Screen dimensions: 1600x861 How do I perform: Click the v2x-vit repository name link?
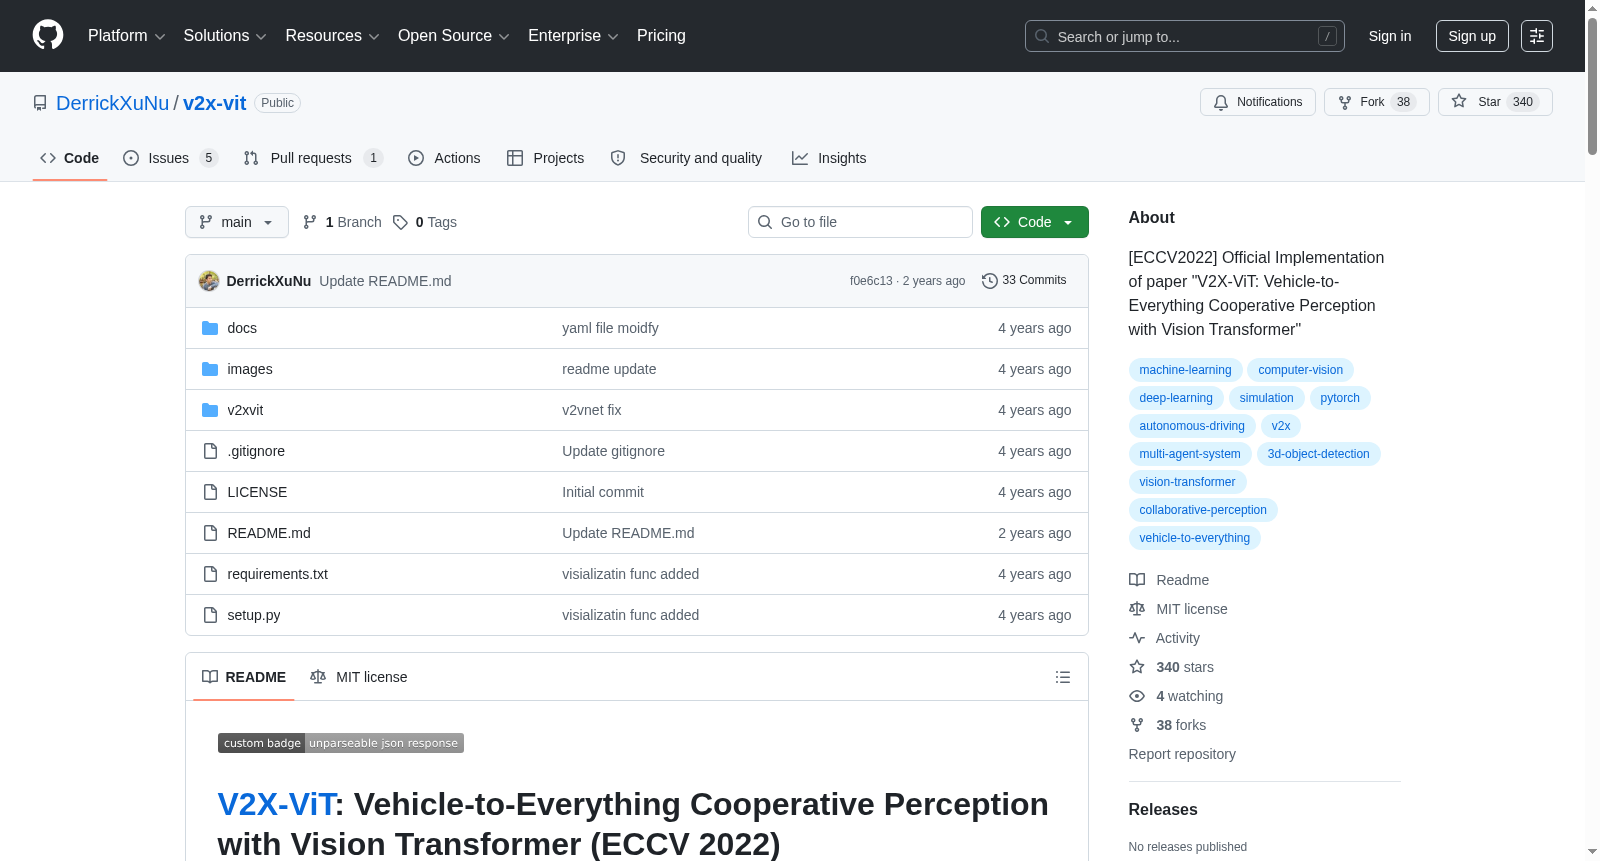[215, 103]
